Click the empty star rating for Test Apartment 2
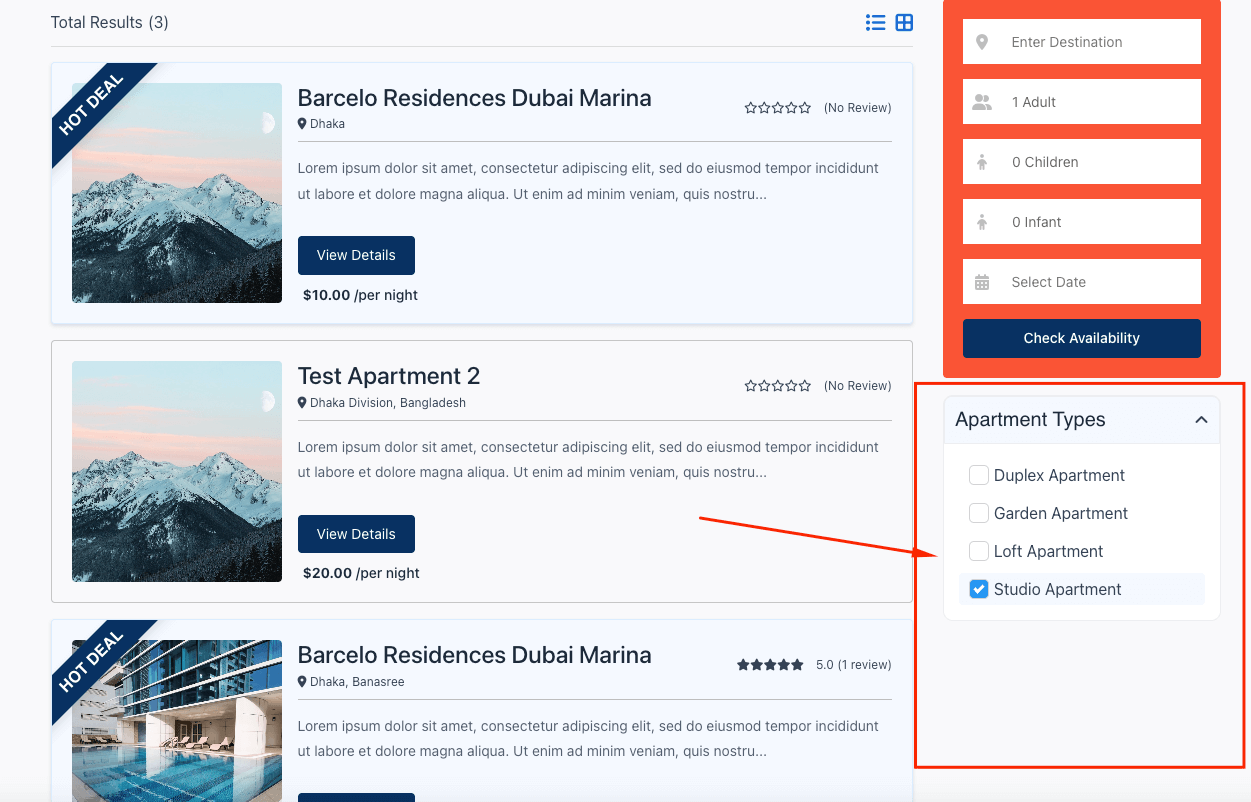This screenshot has height=802, width=1251. pyautogui.click(x=777, y=386)
